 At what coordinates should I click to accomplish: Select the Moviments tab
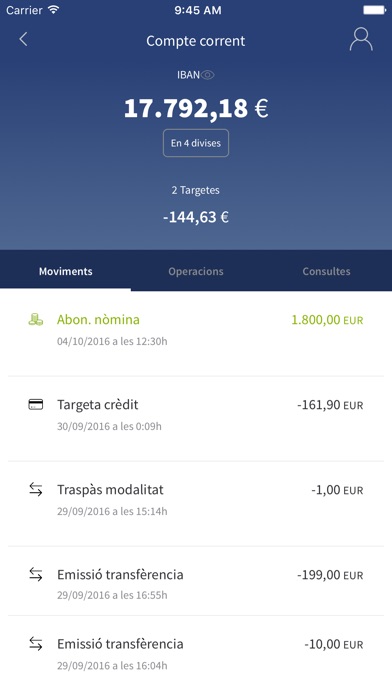66,271
